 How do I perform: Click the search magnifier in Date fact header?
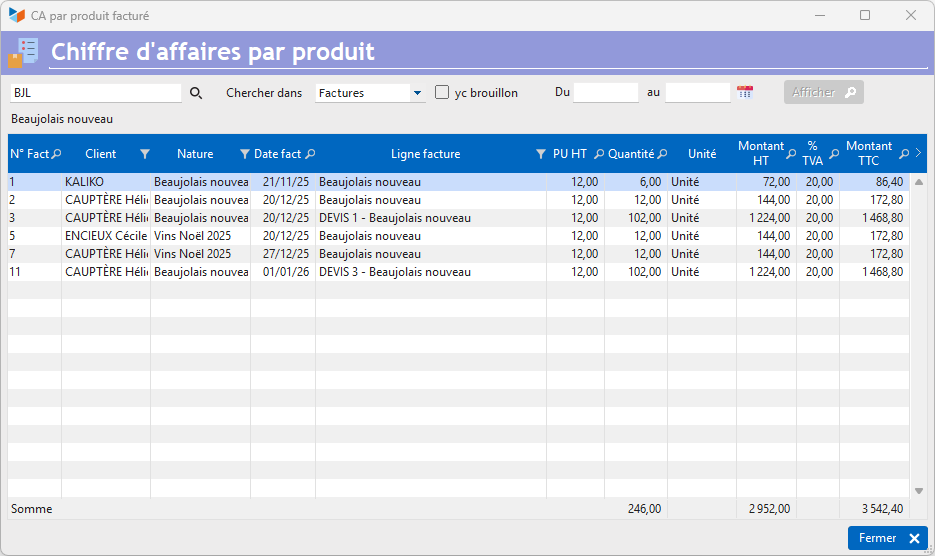310,154
